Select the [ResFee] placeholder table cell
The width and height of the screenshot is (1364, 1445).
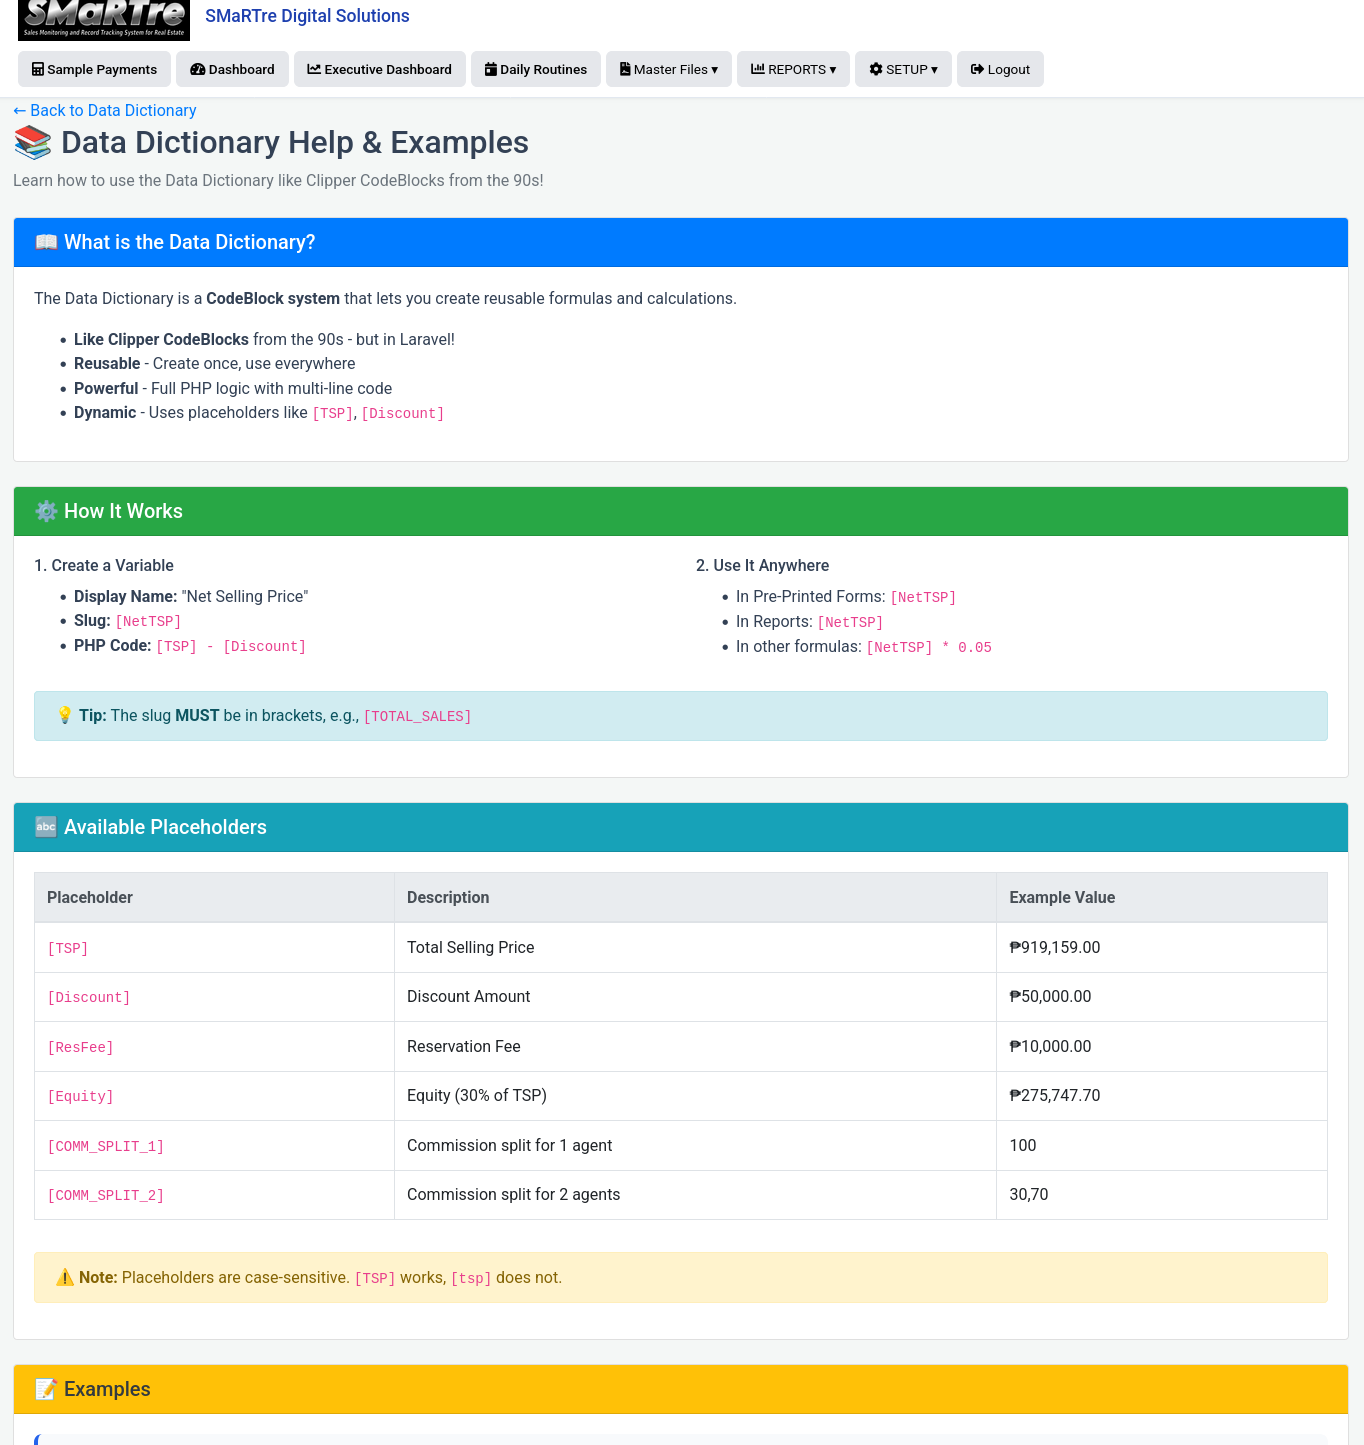214,1046
